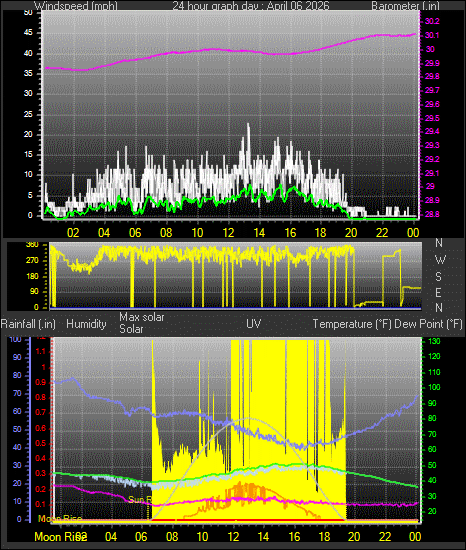Click the "Solar" label below Max solar
This screenshot has height=550, width=466.
tap(131, 329)
